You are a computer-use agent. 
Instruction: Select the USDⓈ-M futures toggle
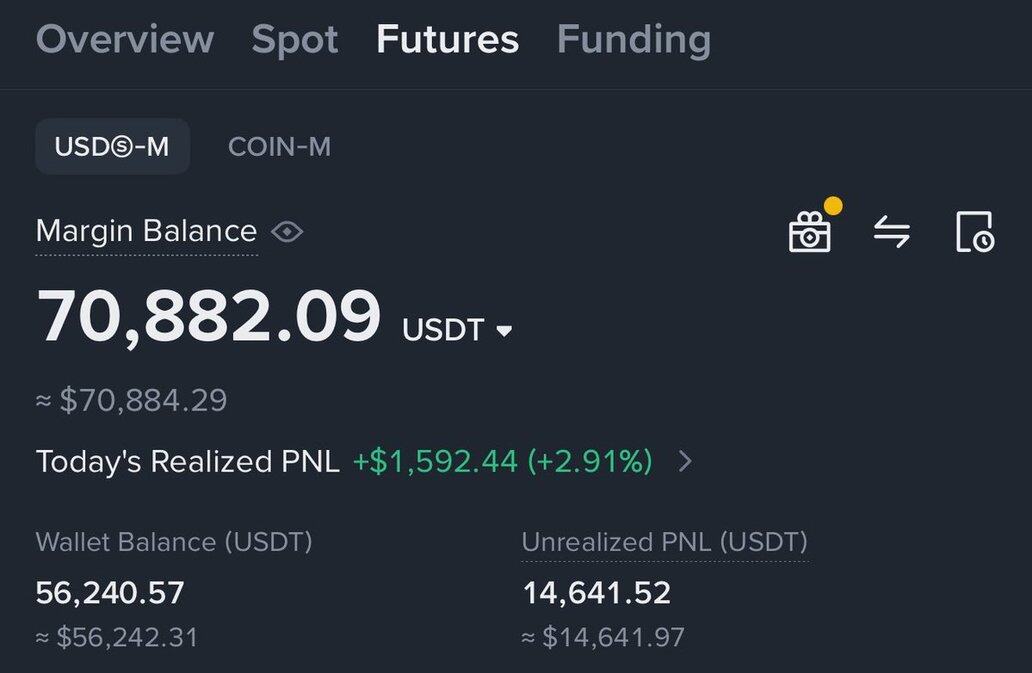click(113, 146)
